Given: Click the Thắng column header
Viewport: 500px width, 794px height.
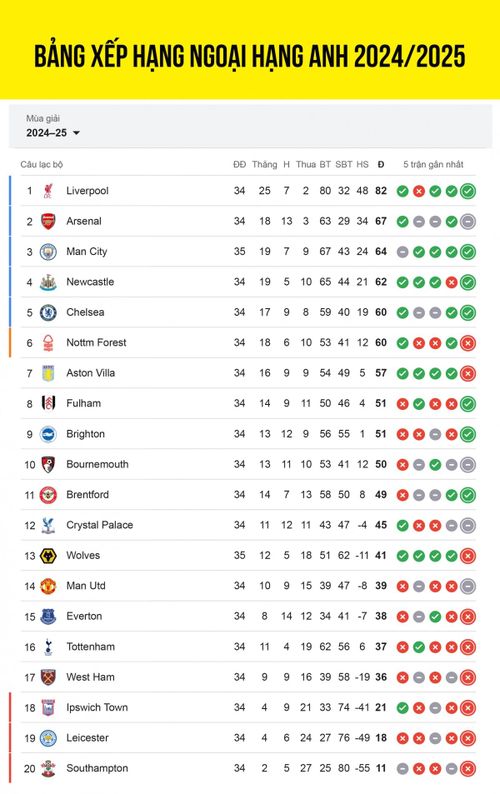Looking at the screenshot, I should coord(264,165).
